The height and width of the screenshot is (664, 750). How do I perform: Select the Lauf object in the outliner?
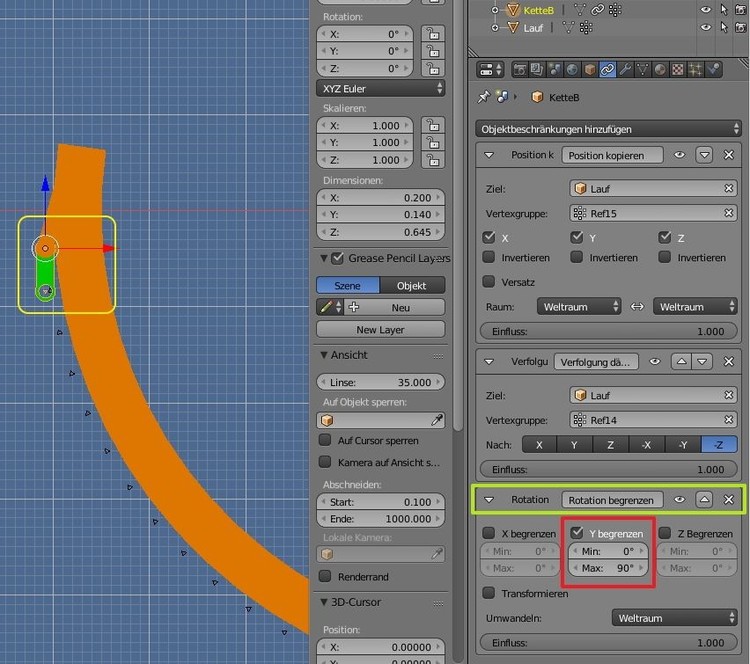pos(533,28)
